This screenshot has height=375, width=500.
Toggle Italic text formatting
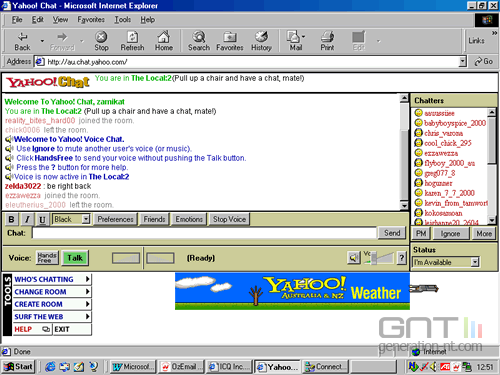point(27,219)
